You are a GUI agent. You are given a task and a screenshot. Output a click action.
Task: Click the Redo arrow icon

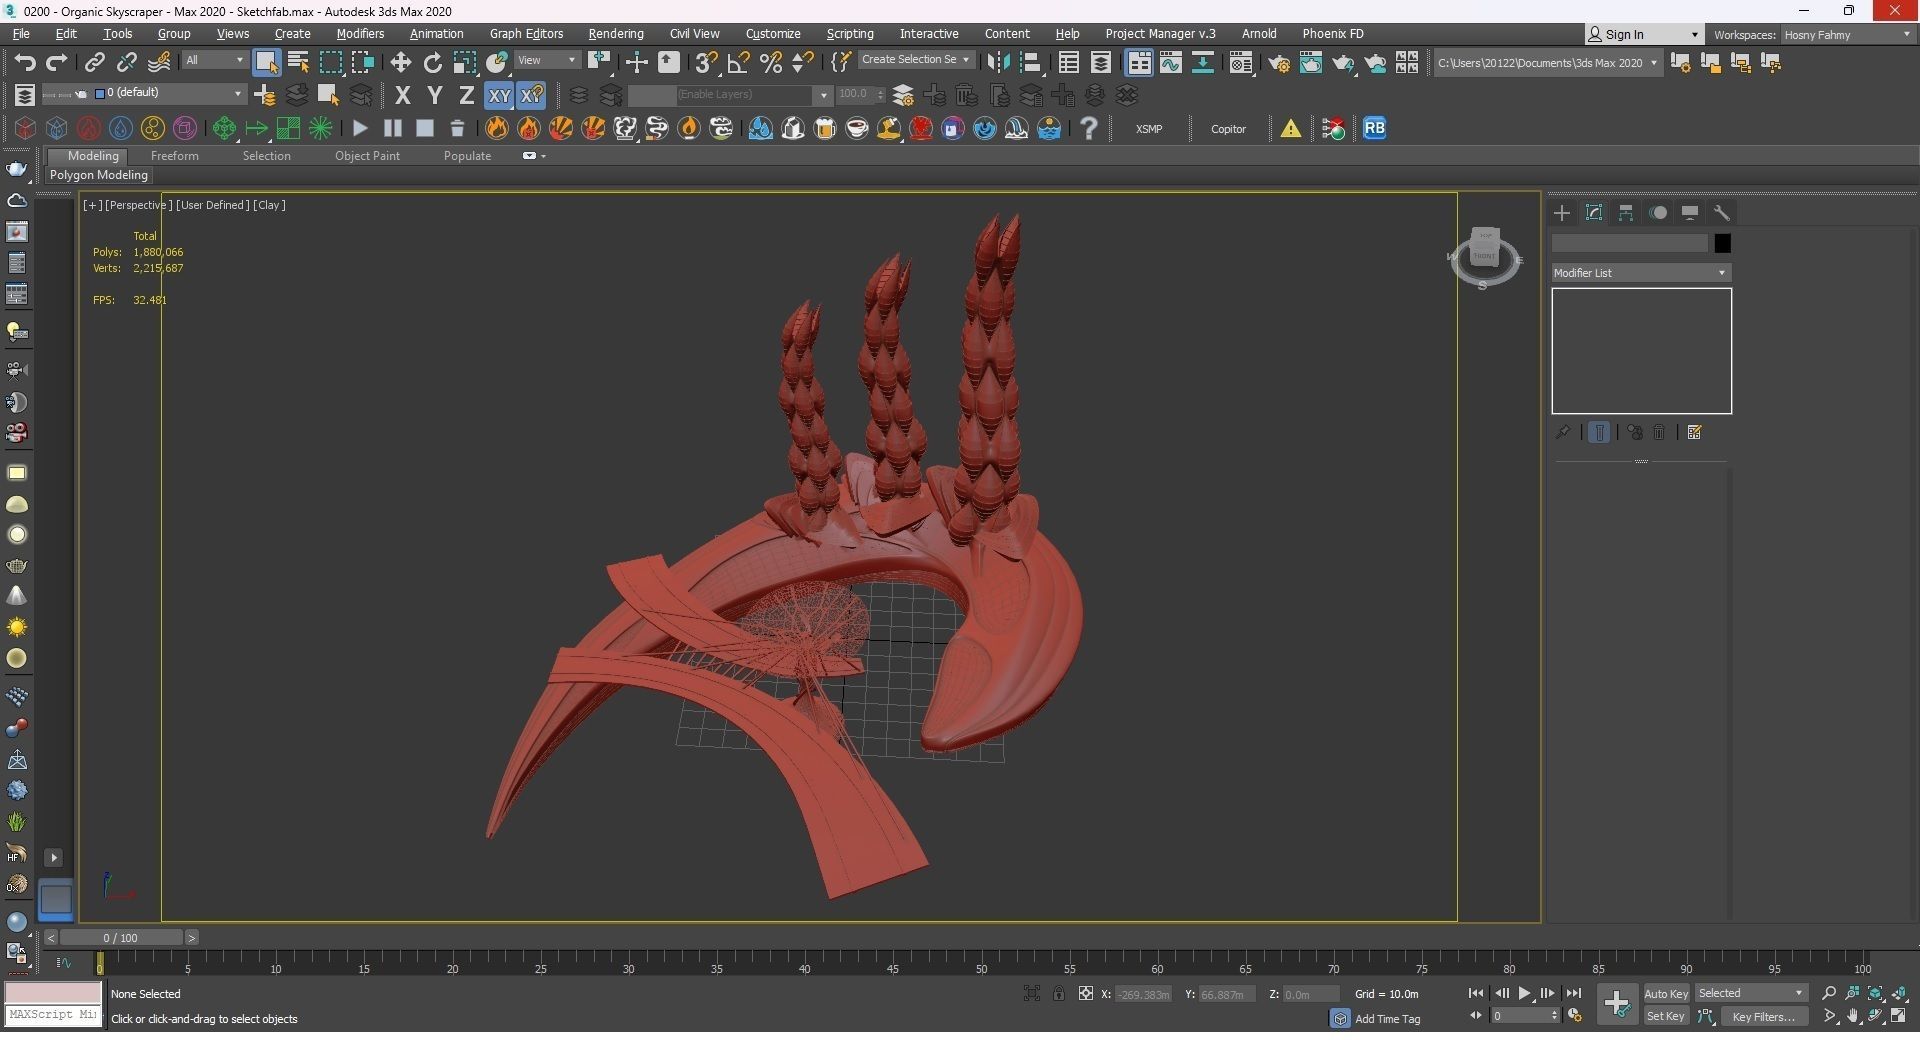tap(57, 63)
